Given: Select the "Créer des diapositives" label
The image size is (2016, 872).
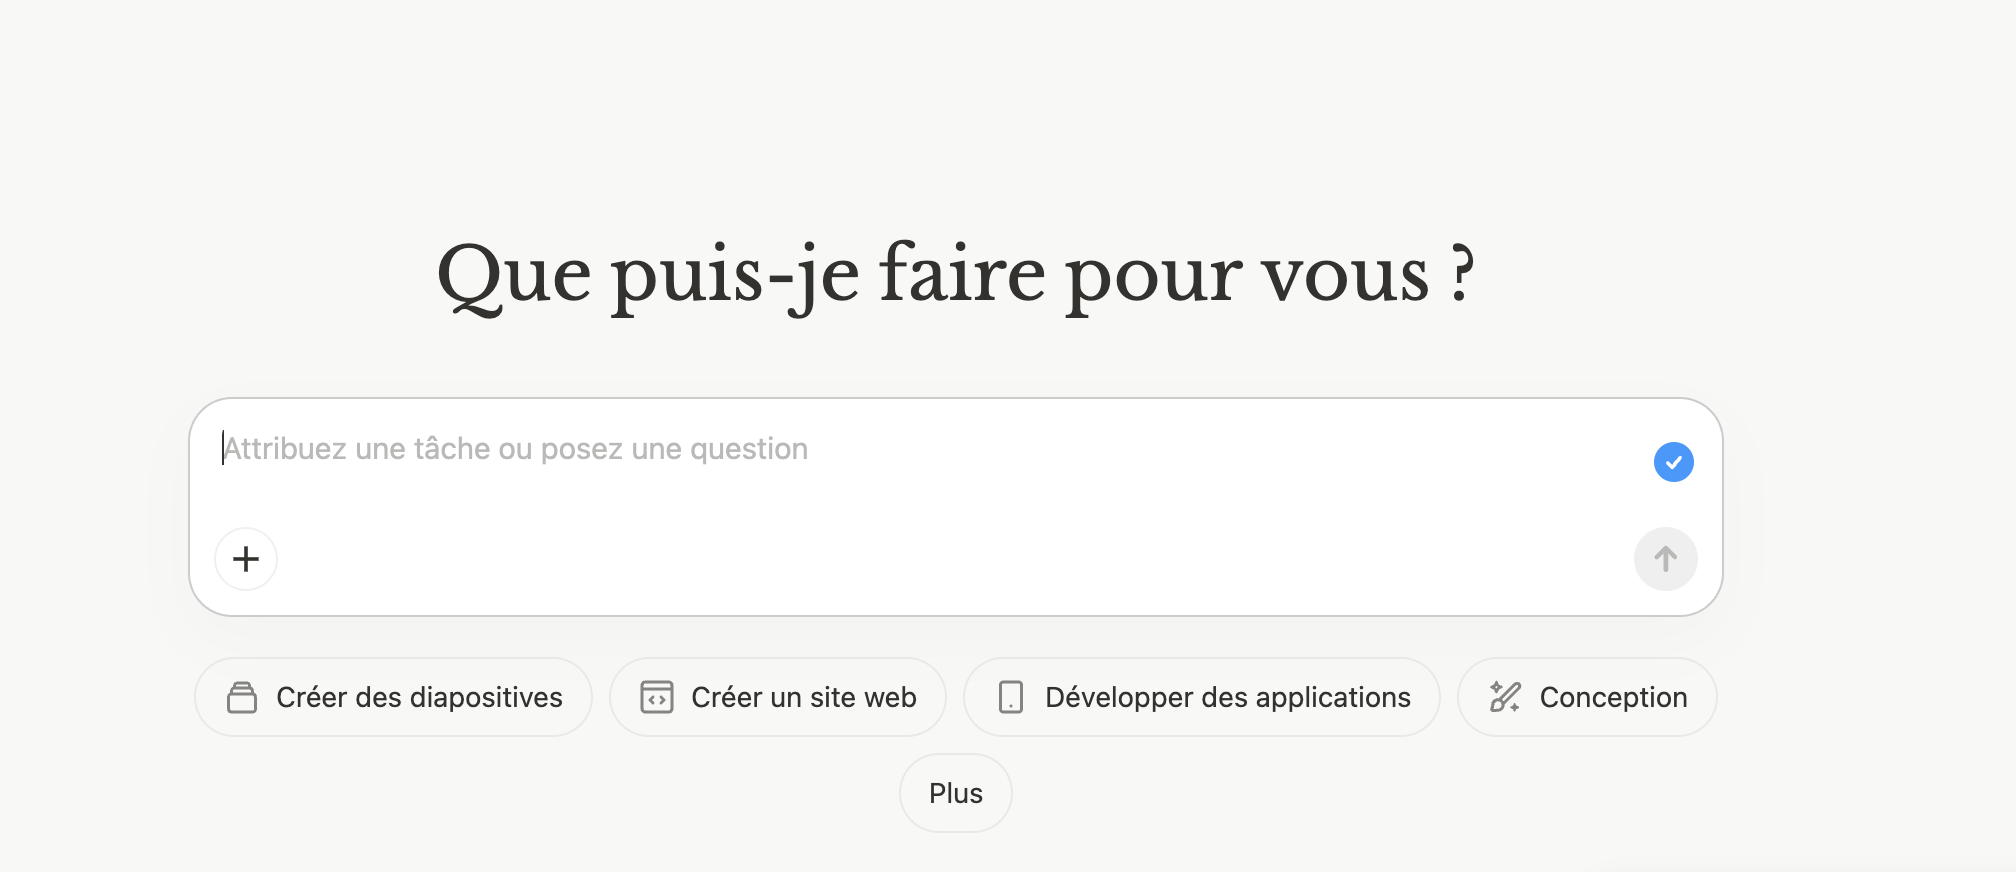Looking at the screenshot, I should [419, 697].
